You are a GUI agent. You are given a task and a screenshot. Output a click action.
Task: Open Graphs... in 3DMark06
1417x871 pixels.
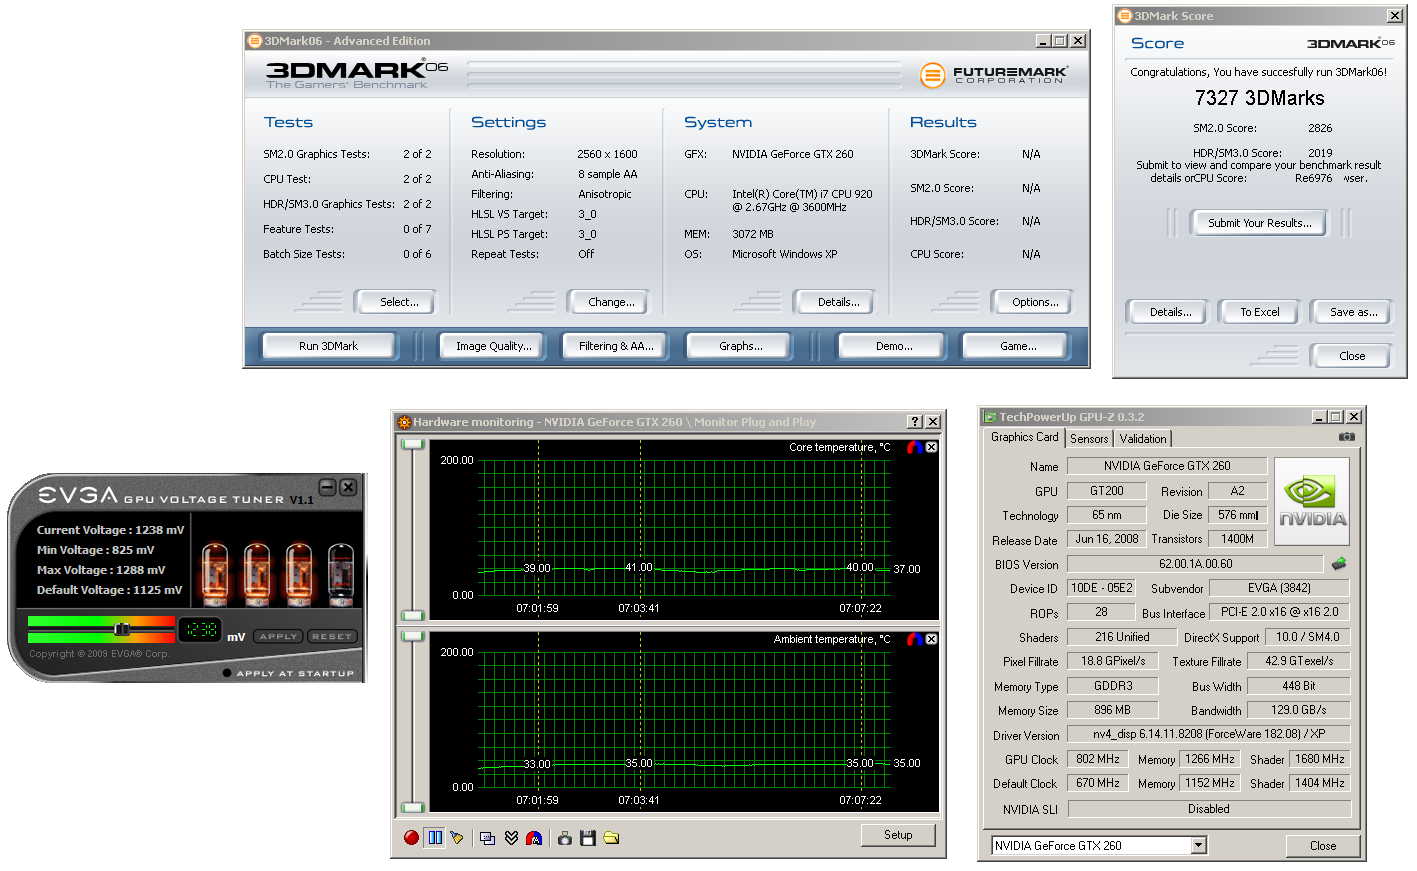(x=740, y=346)
